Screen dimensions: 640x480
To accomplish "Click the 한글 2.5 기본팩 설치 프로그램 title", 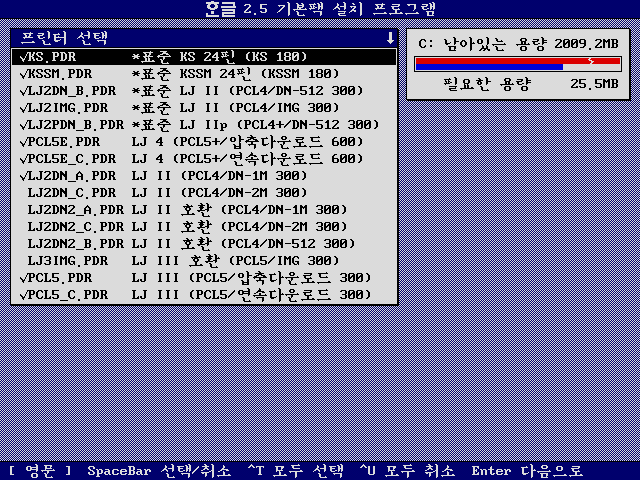I will tap(320, 9).
